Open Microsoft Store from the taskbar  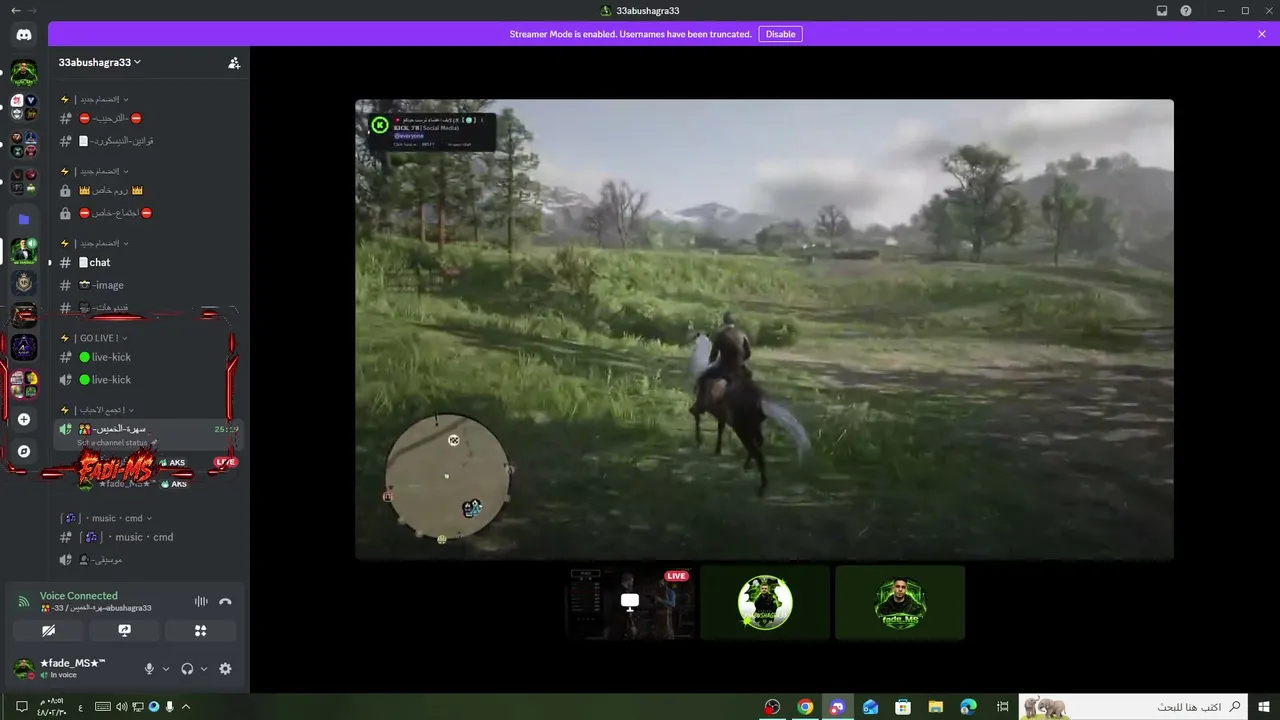(x=902, y=707)
